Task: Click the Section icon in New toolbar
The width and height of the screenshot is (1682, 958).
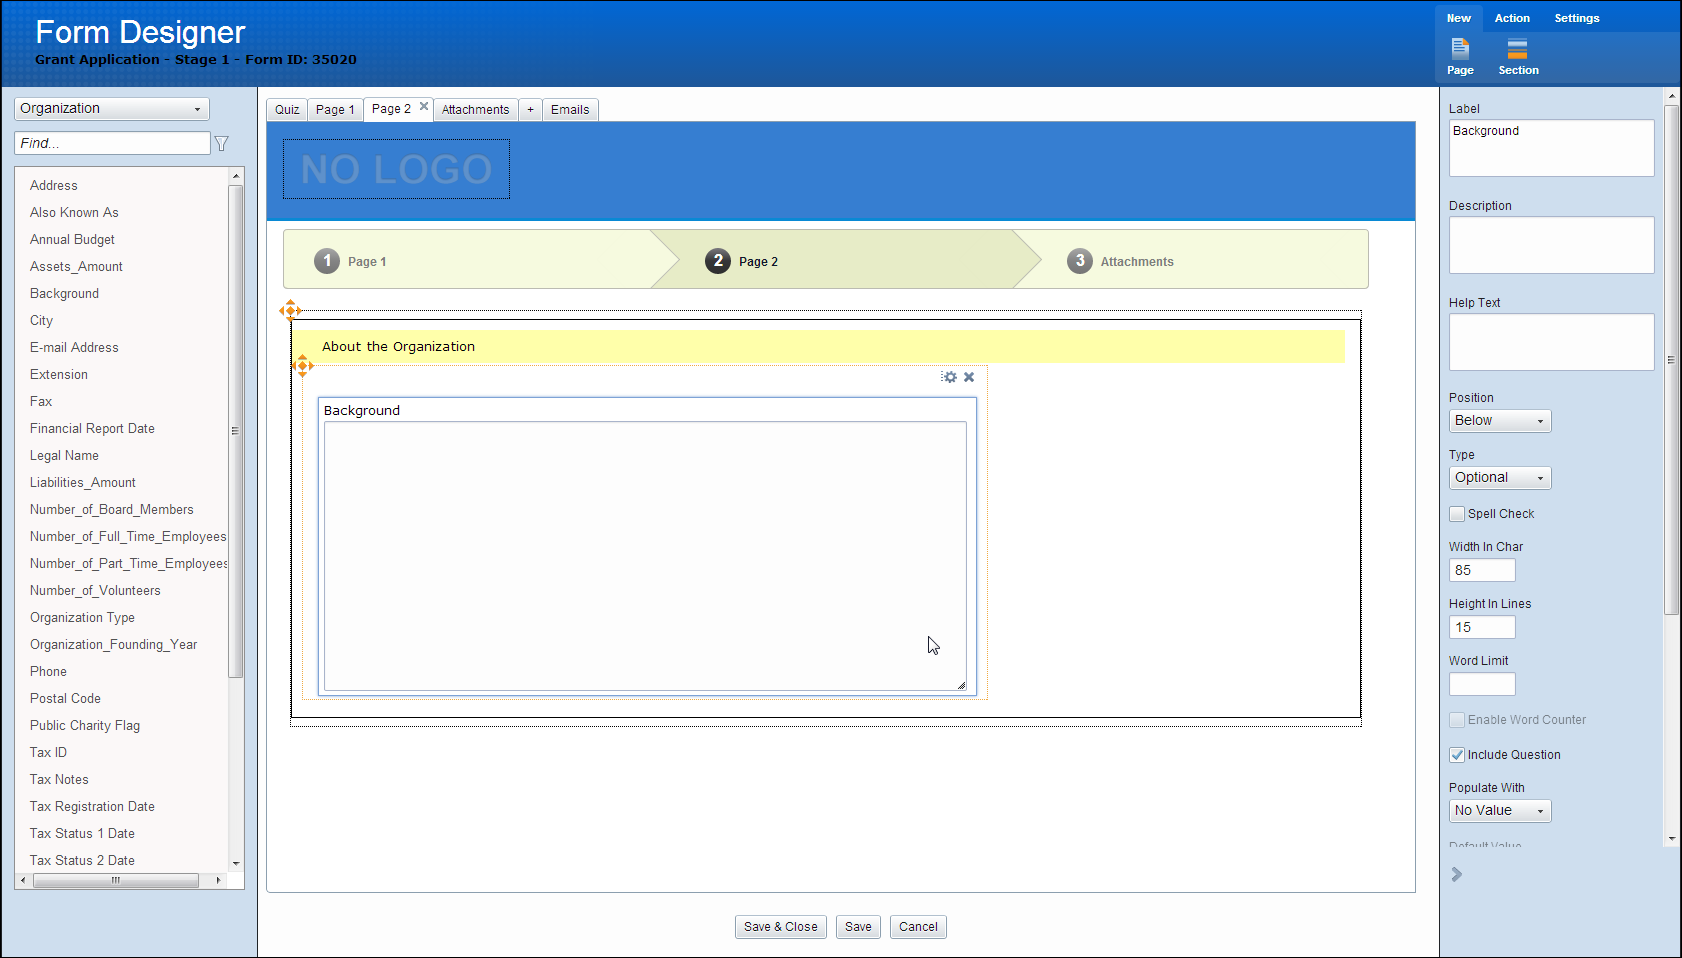Action: 1517,49
